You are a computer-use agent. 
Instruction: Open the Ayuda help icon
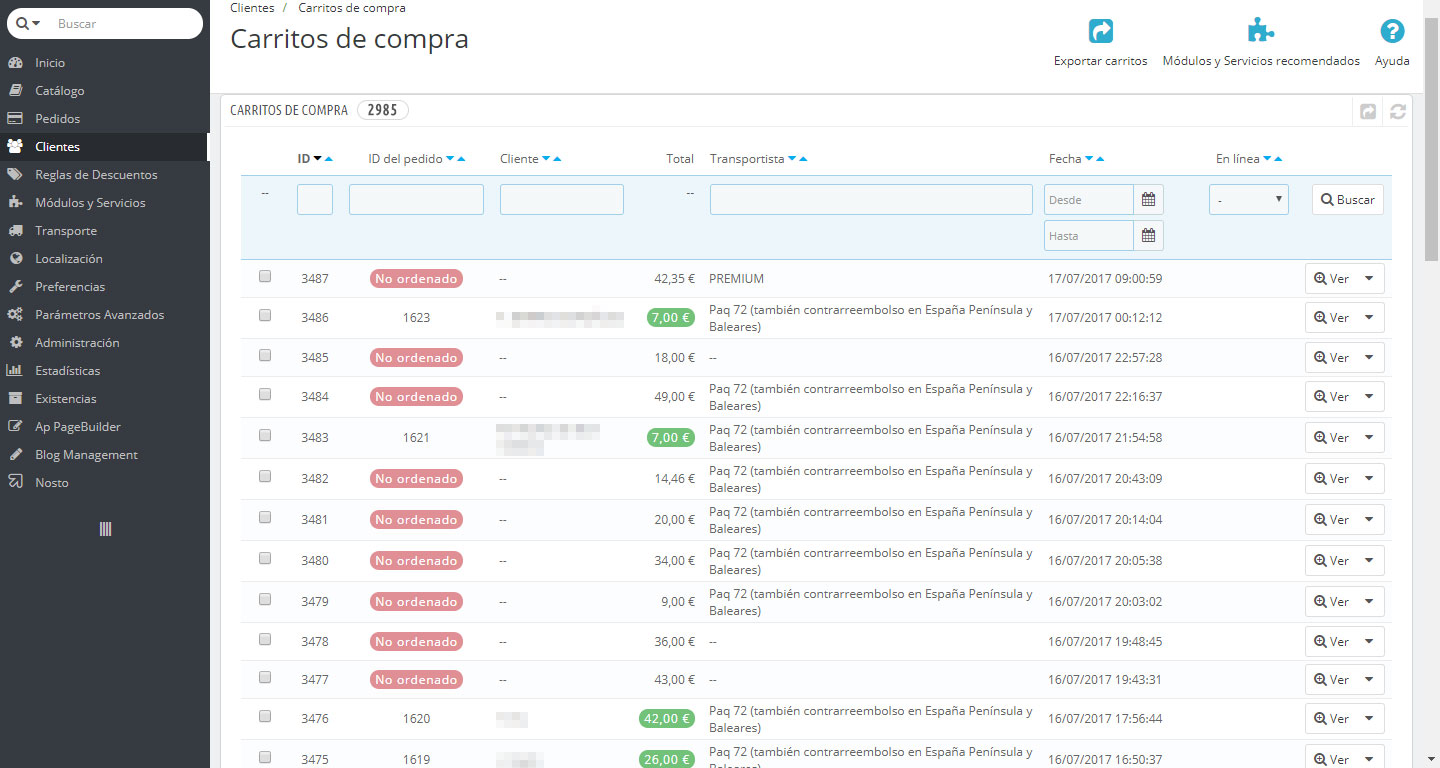coord(1392,31)
